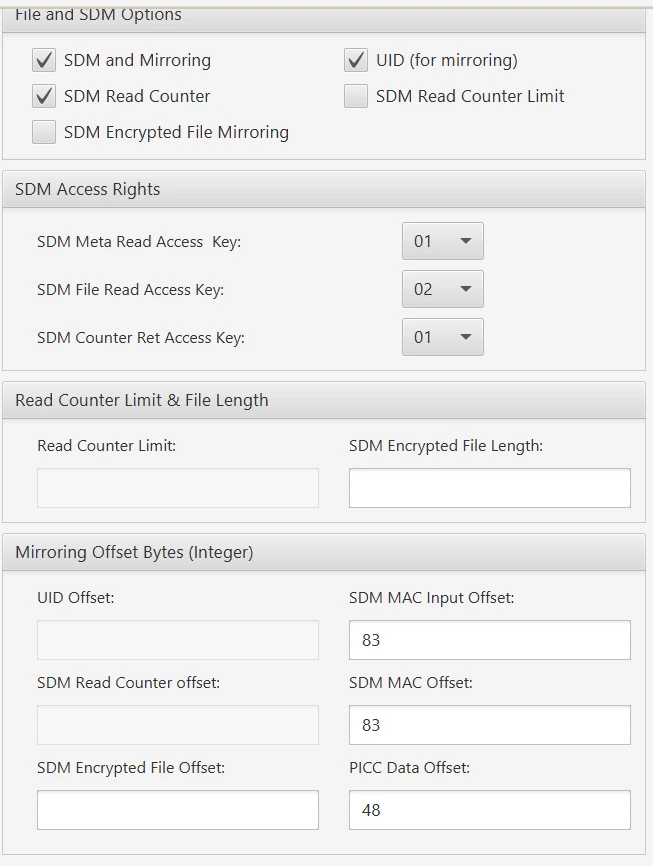The width and height of the screenshot is (653, 866).
Task: Click the SDM Encrypted File Length field
Action: [489, 488]
